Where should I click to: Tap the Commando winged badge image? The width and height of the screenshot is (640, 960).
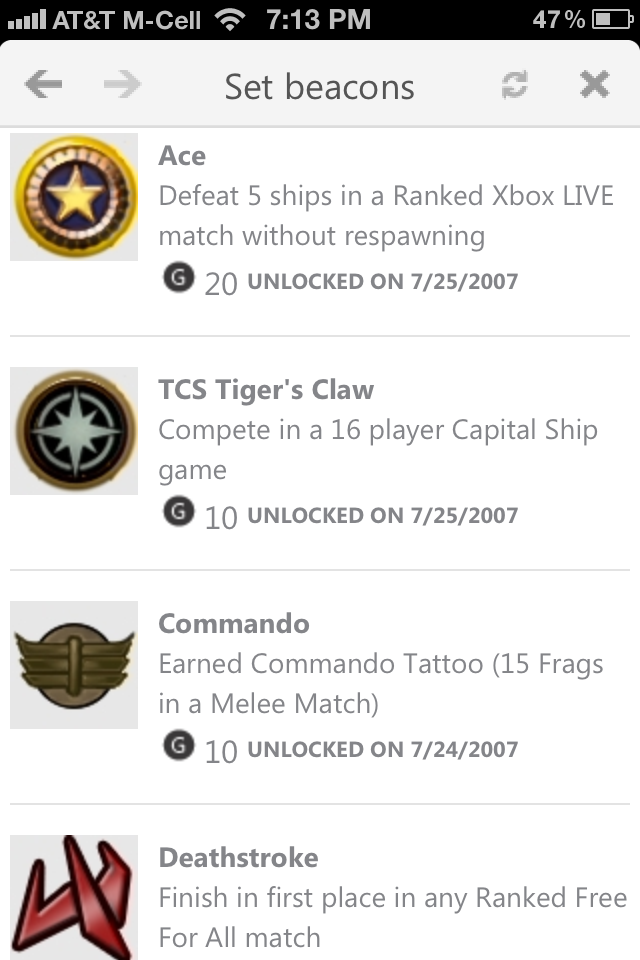point(74,665)
